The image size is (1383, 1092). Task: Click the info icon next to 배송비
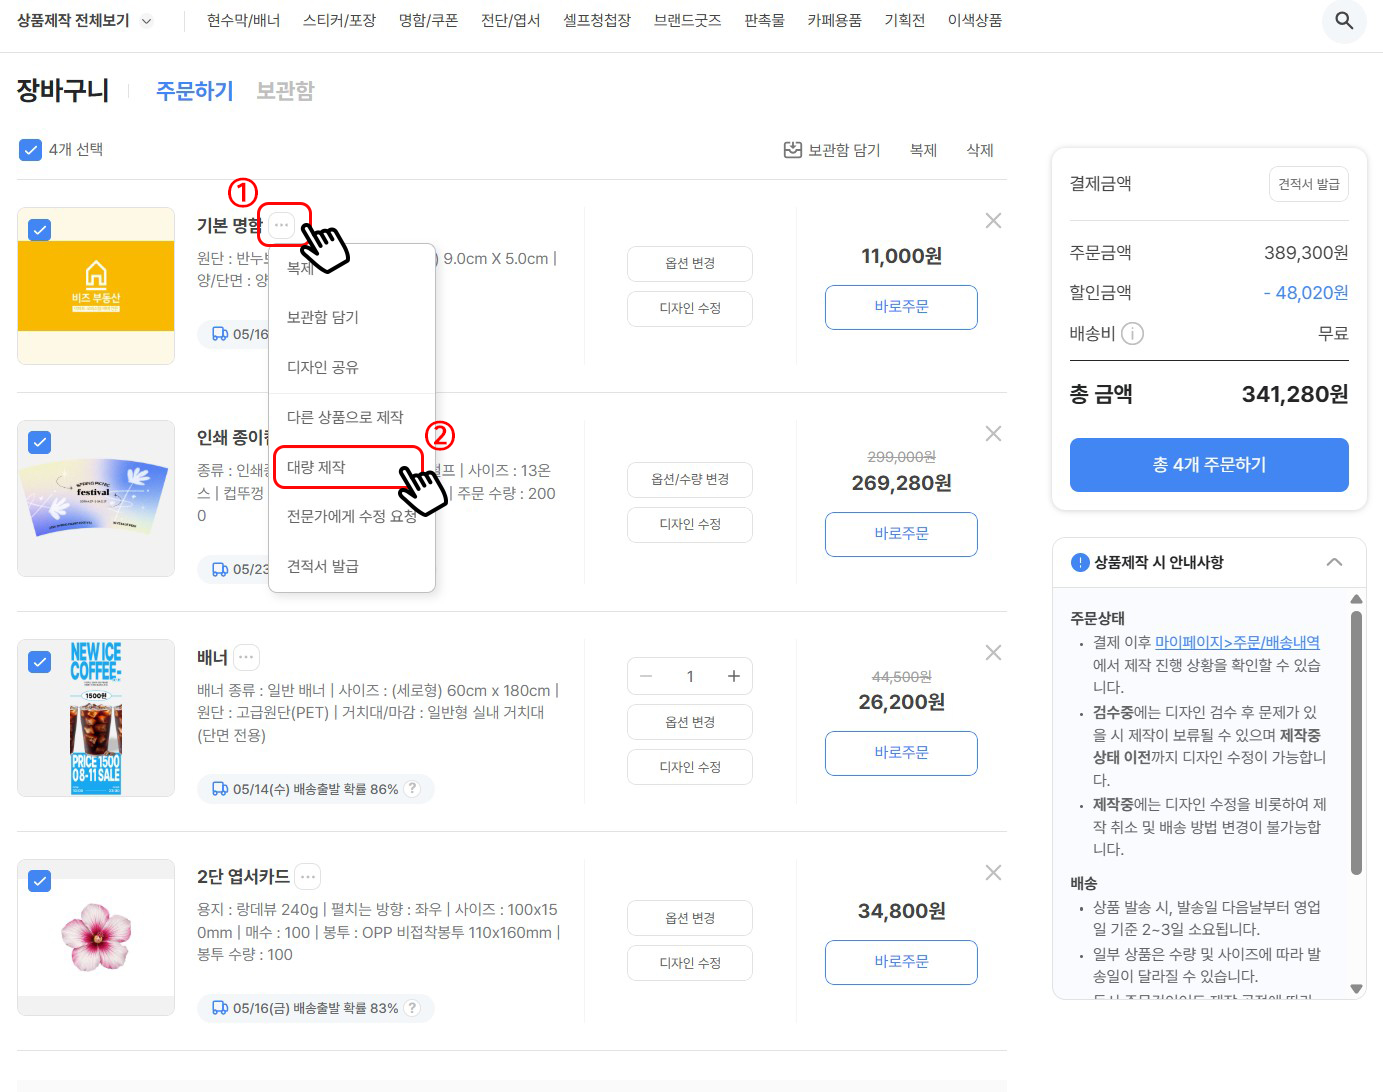coord(1135,334)
